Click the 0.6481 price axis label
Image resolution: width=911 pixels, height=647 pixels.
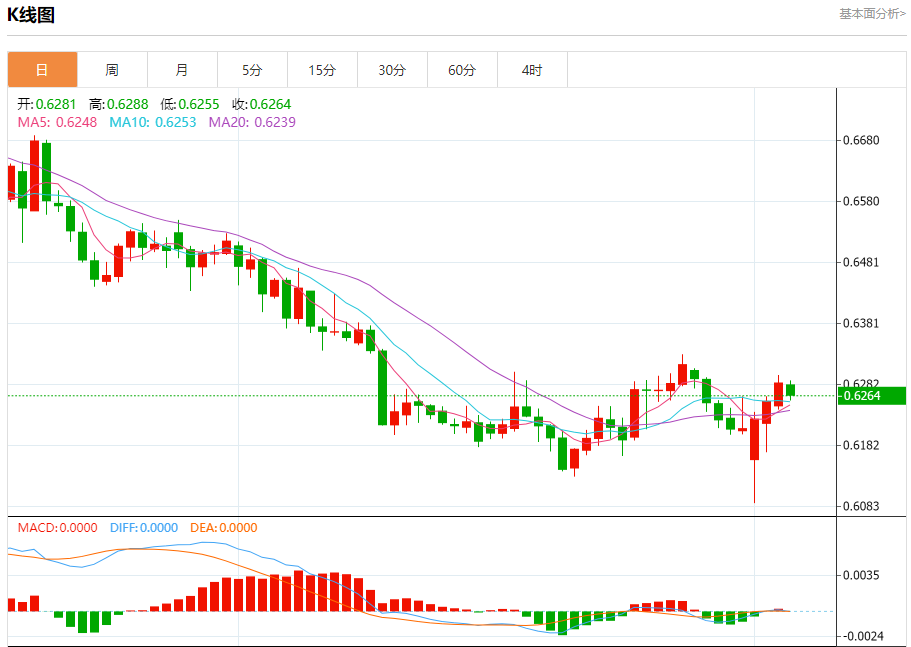(861, 262)
